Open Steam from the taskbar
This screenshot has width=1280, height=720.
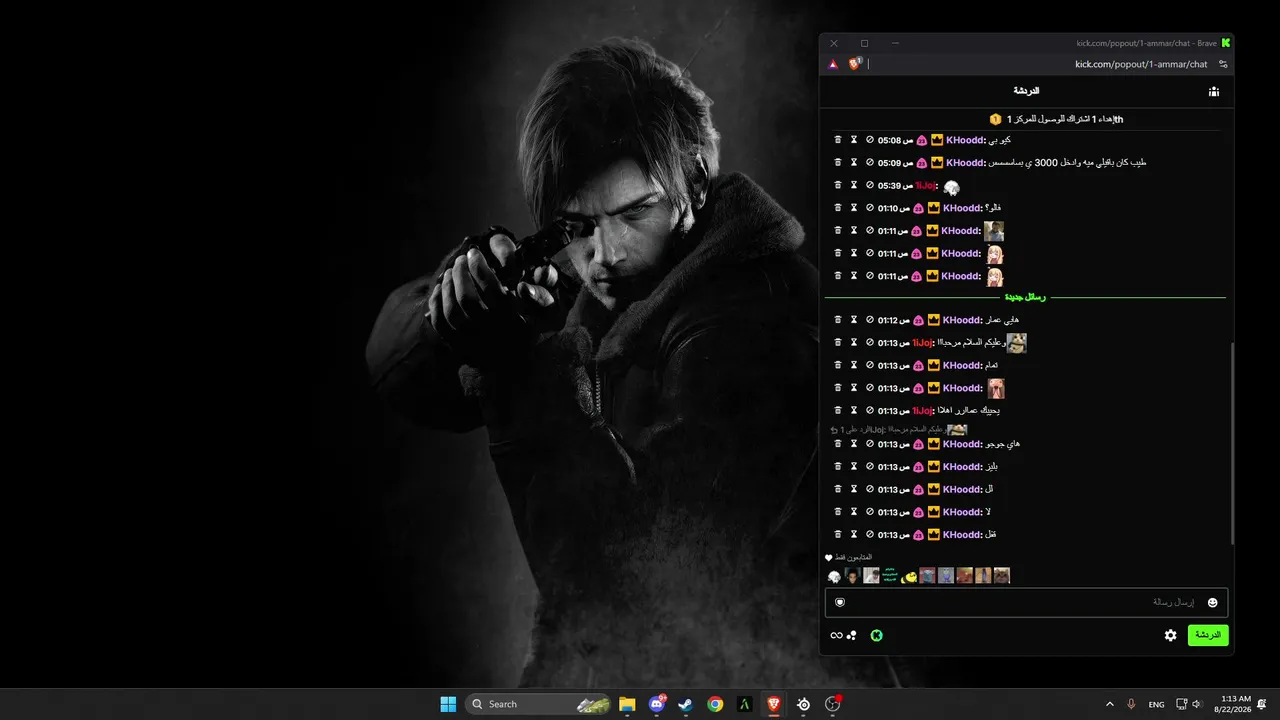coord(685,704)
